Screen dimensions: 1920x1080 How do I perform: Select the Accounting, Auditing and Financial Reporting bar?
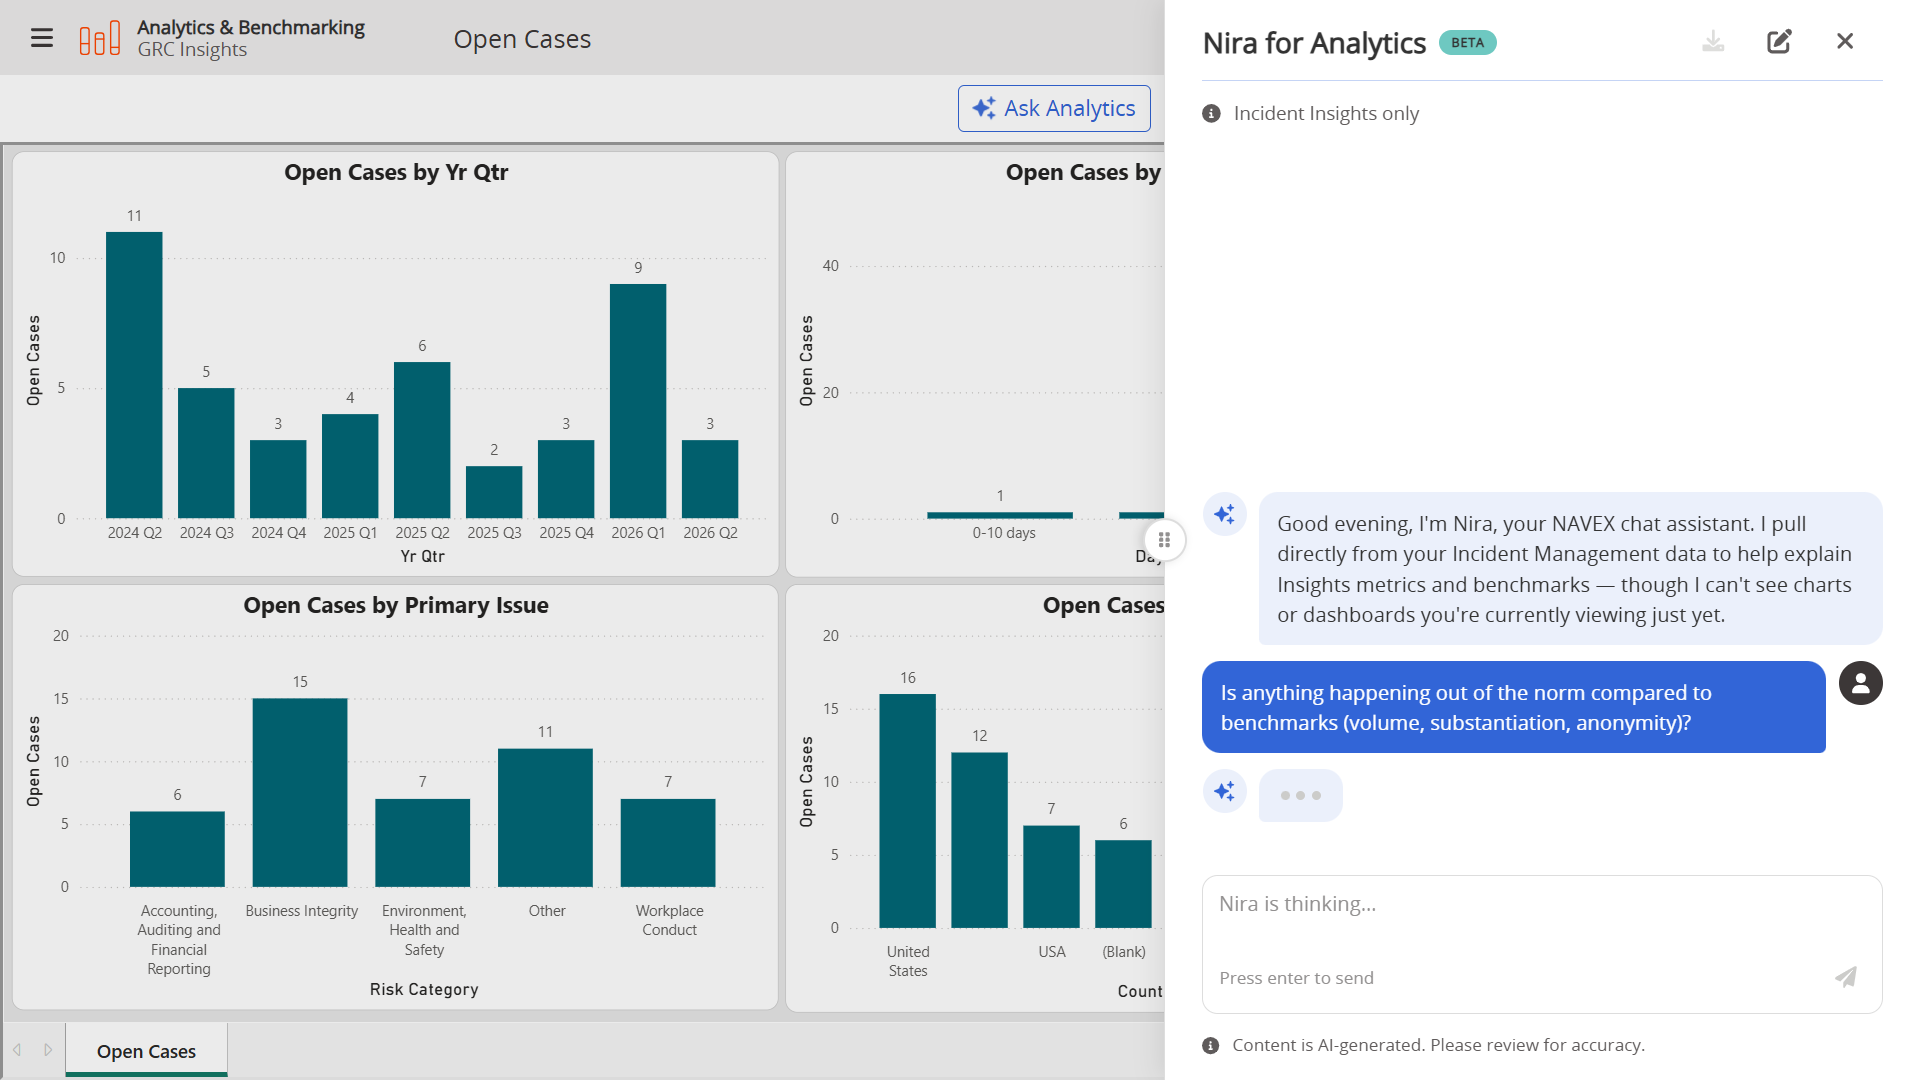click(x=177, y=849)
